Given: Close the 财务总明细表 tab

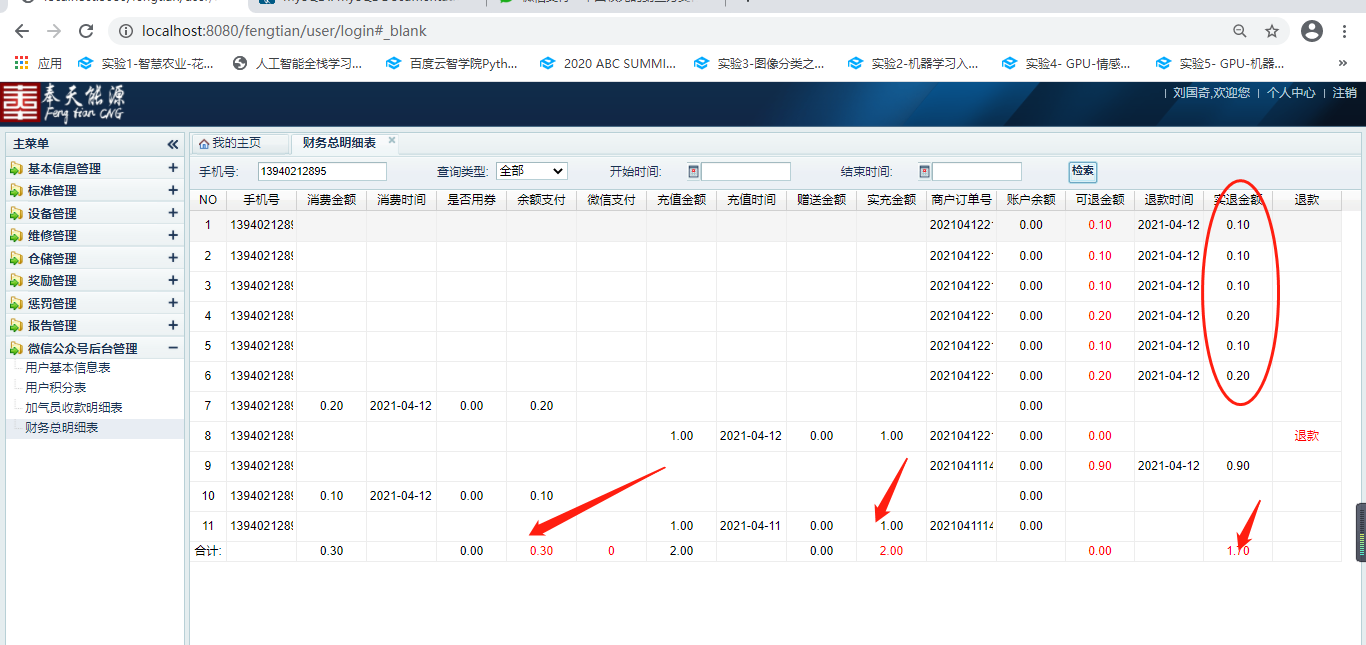Looking at the screenshot, I should pos(392,141).
